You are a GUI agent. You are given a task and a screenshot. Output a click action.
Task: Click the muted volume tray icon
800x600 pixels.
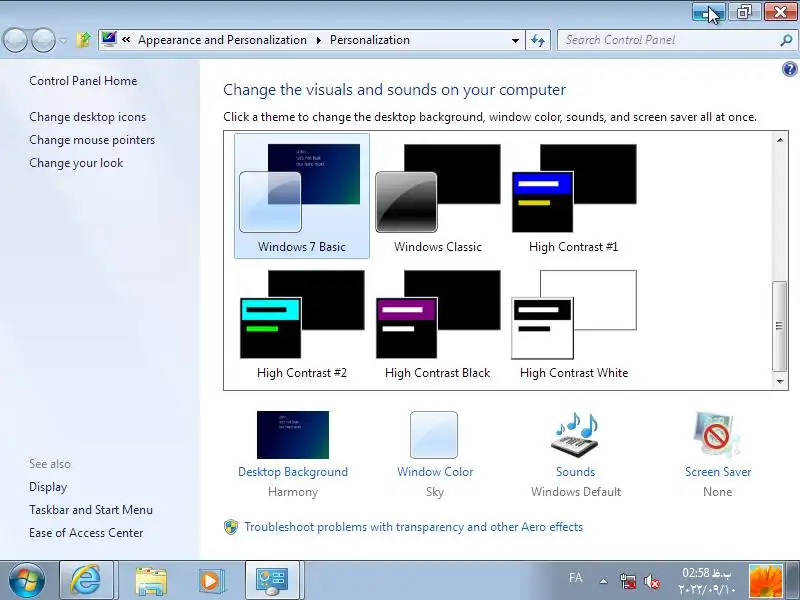(x=652, y=581)
